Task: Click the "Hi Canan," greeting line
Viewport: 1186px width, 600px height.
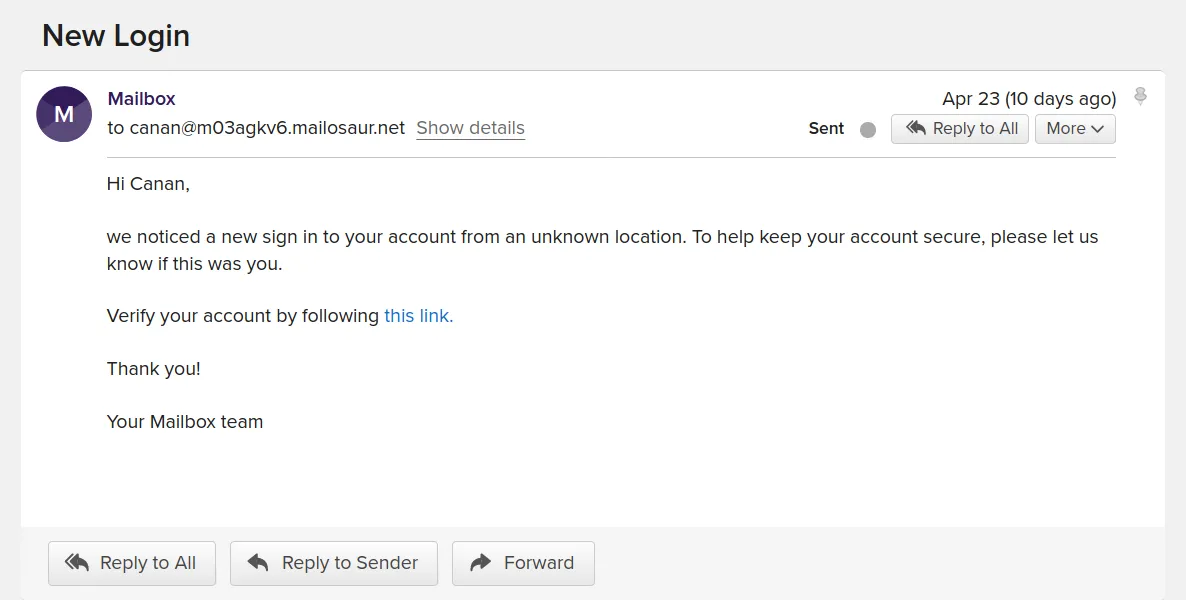Action: pyautogui.click(x=148, y=184)
